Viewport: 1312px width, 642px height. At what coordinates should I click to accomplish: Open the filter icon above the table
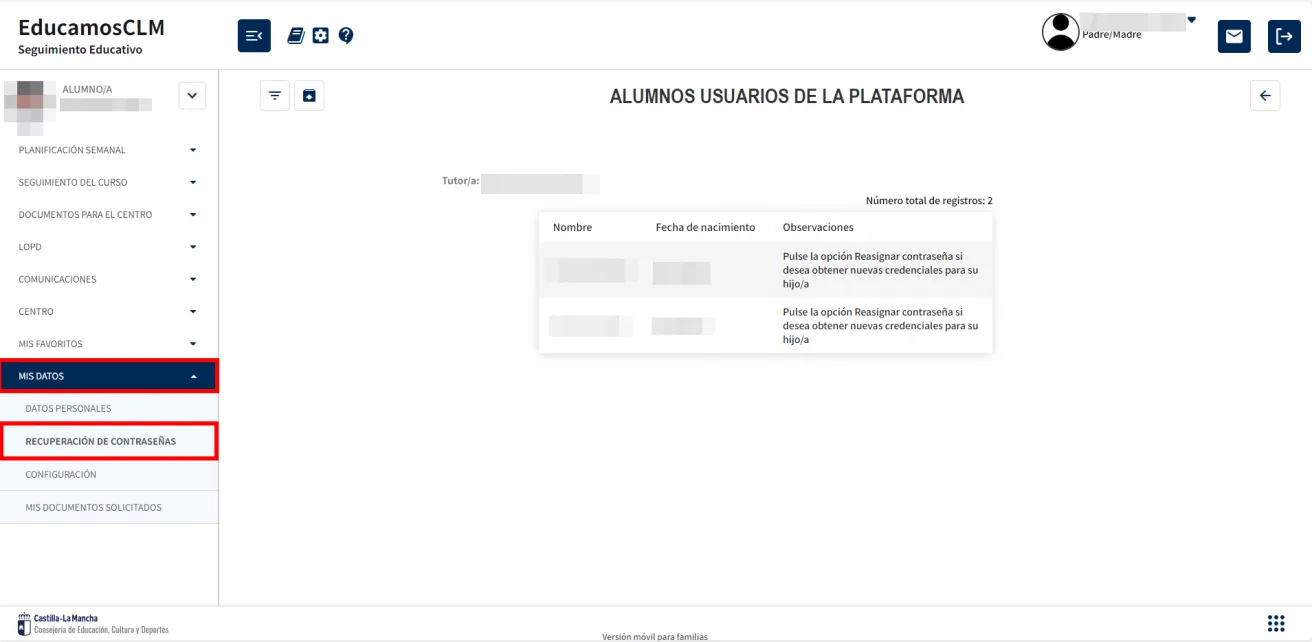274,95
